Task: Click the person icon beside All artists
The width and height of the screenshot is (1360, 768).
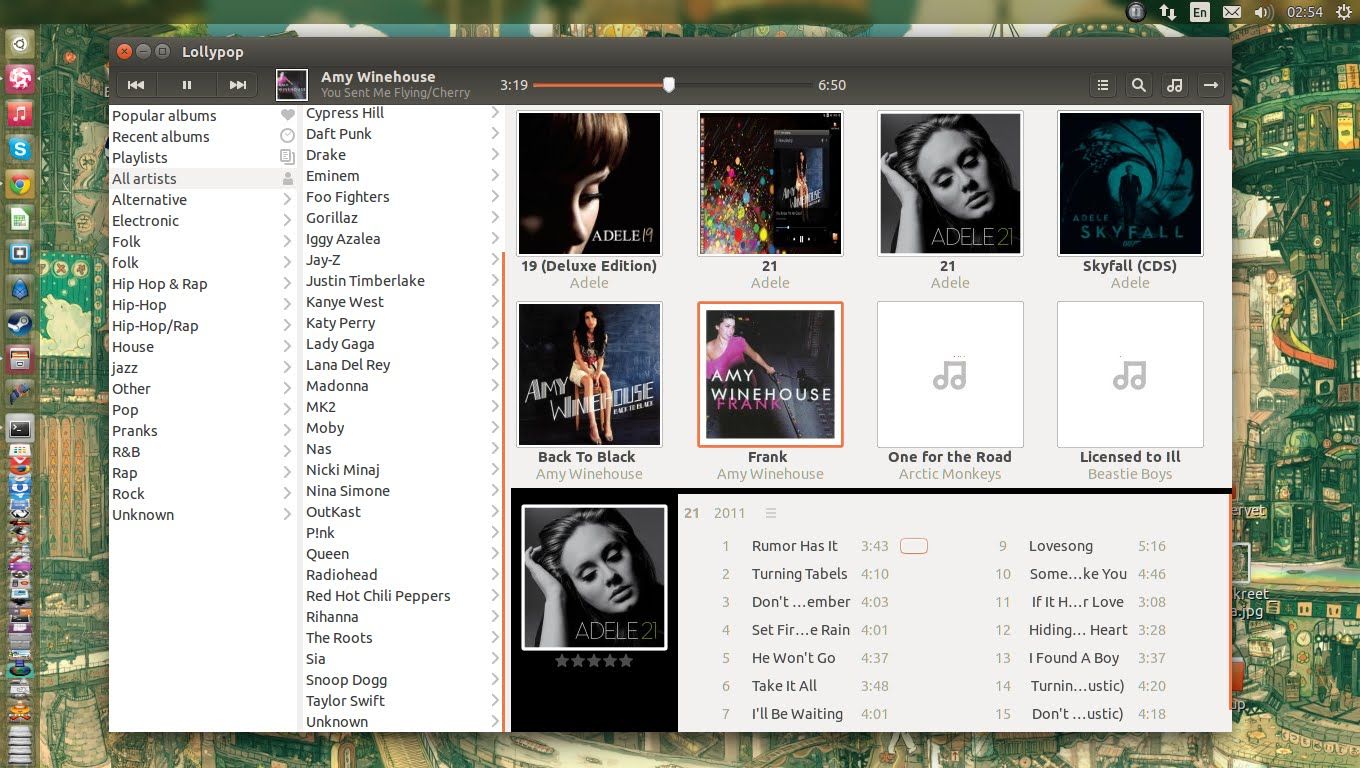Action: pos(288,179)
